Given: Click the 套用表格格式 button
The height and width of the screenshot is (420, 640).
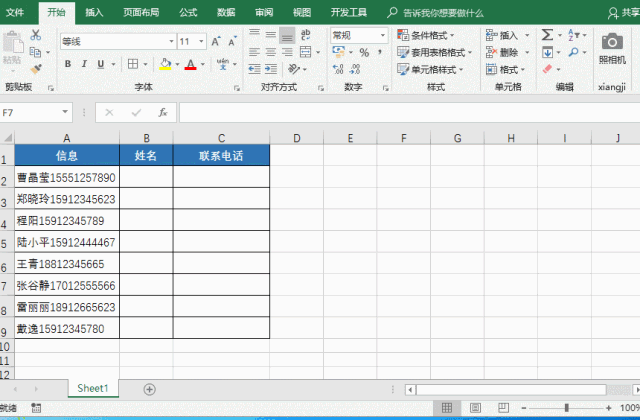Looking at the screenshot, I should click(x=434, y=52).
